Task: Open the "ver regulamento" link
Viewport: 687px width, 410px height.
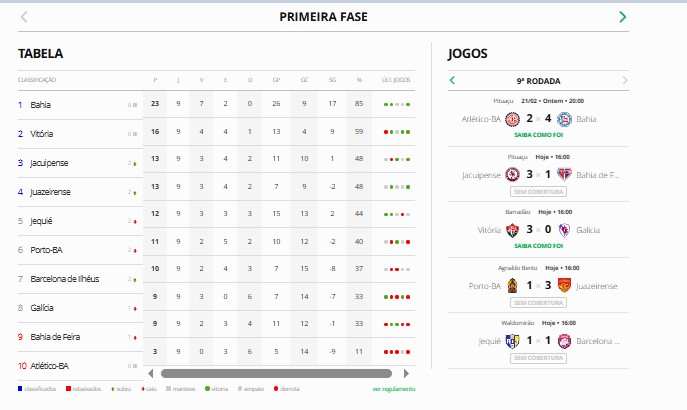Action: click(393, 388)
